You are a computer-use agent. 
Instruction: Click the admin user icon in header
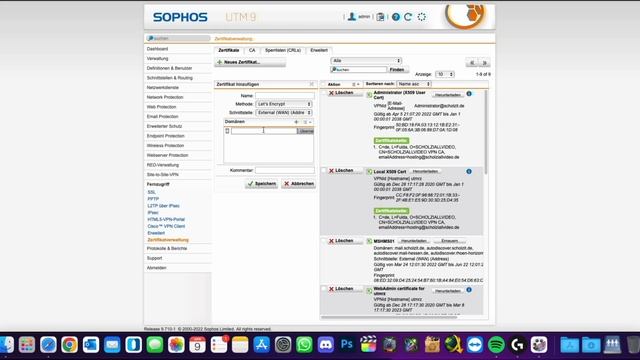[351, 17]
